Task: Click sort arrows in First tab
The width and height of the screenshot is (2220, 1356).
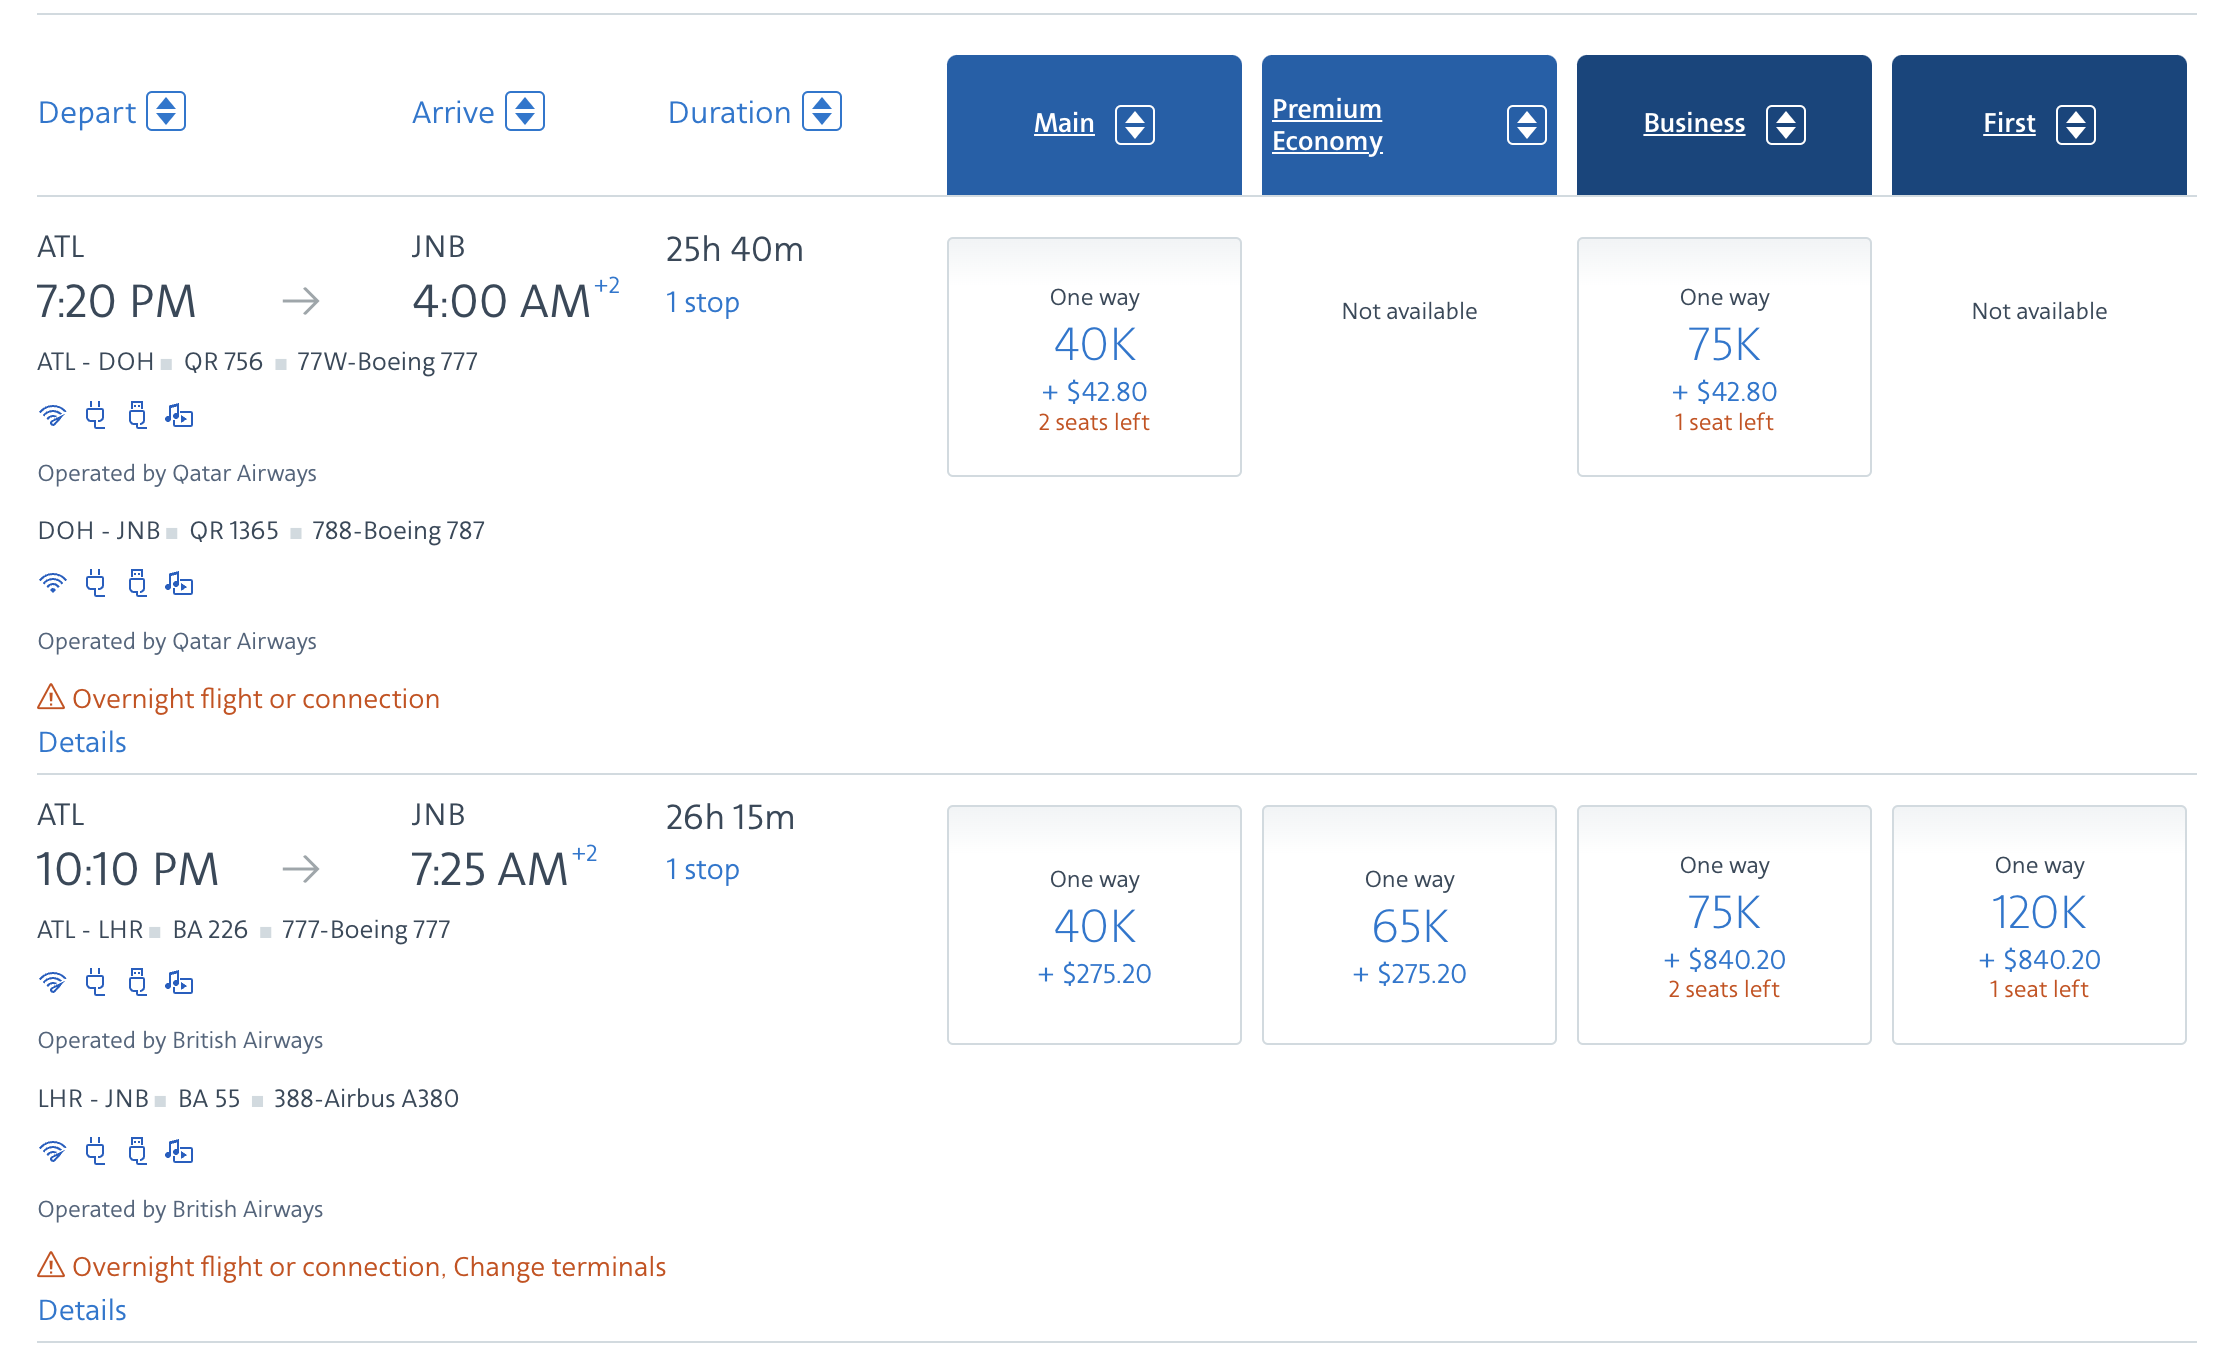Action: (2076, 125)
